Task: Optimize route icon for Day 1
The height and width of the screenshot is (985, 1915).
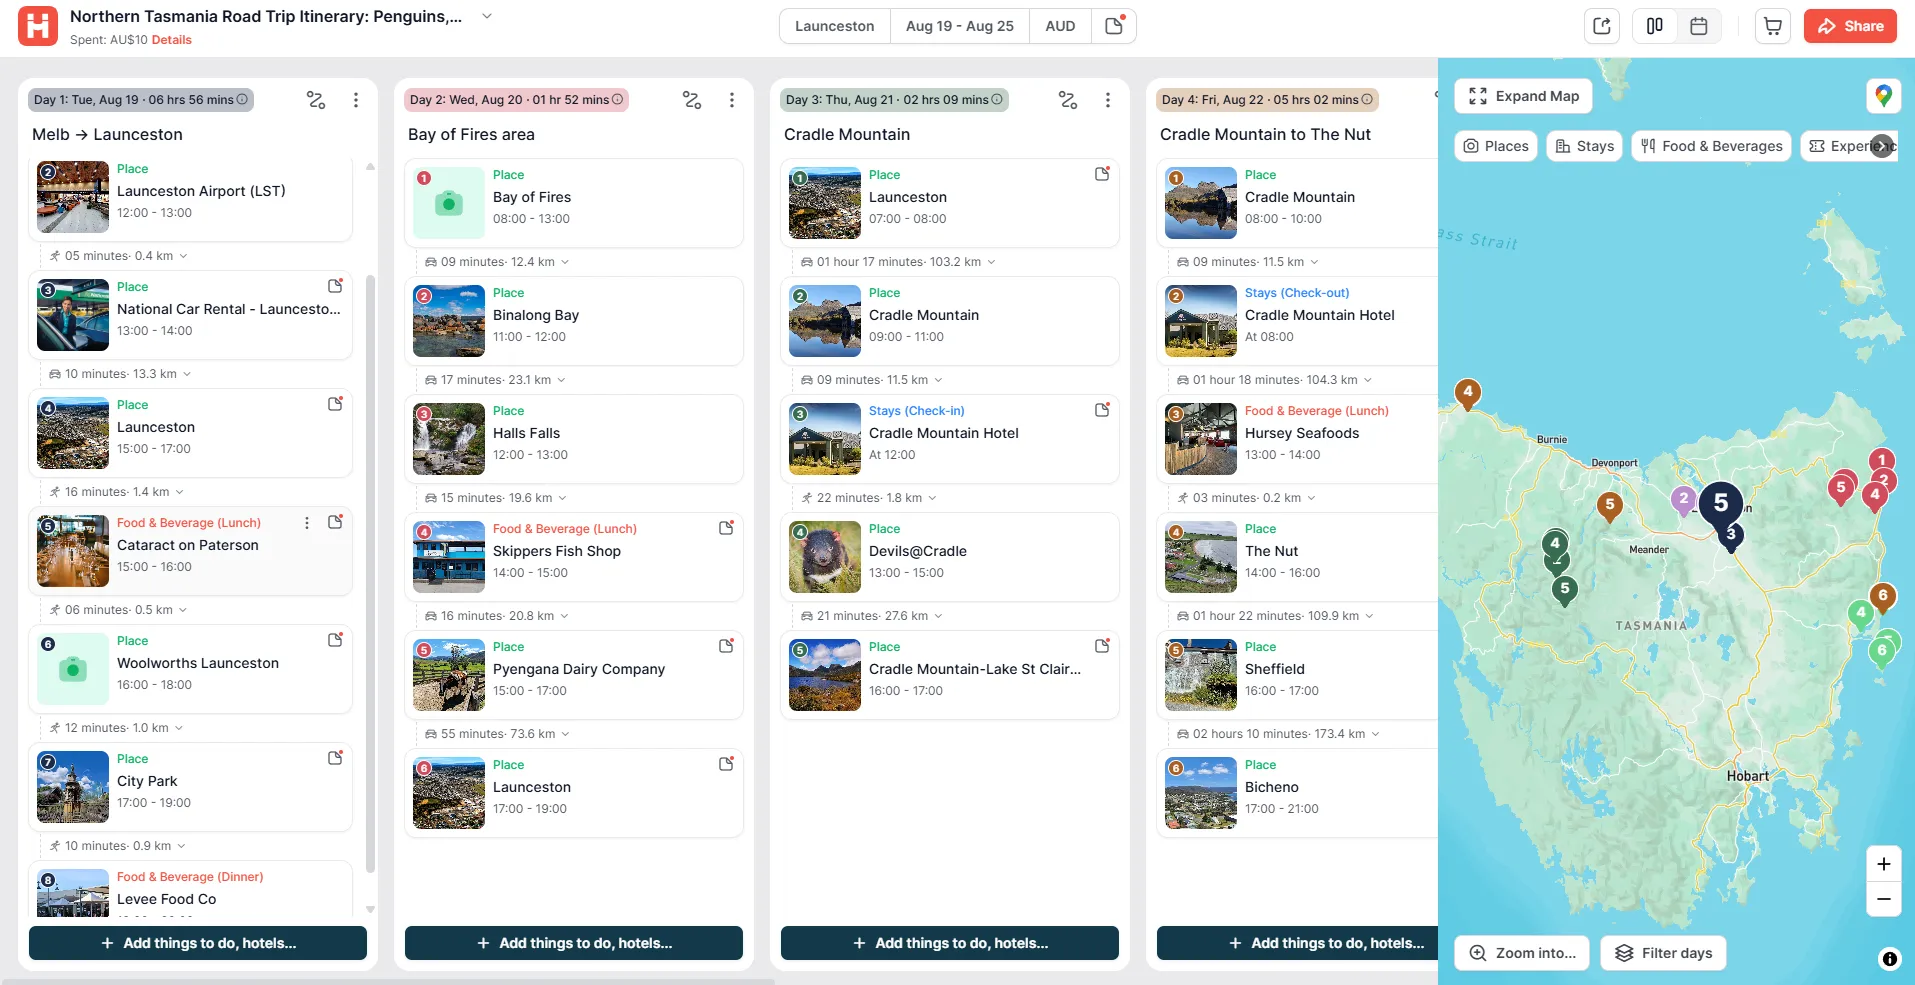Action: click(316, 100)
